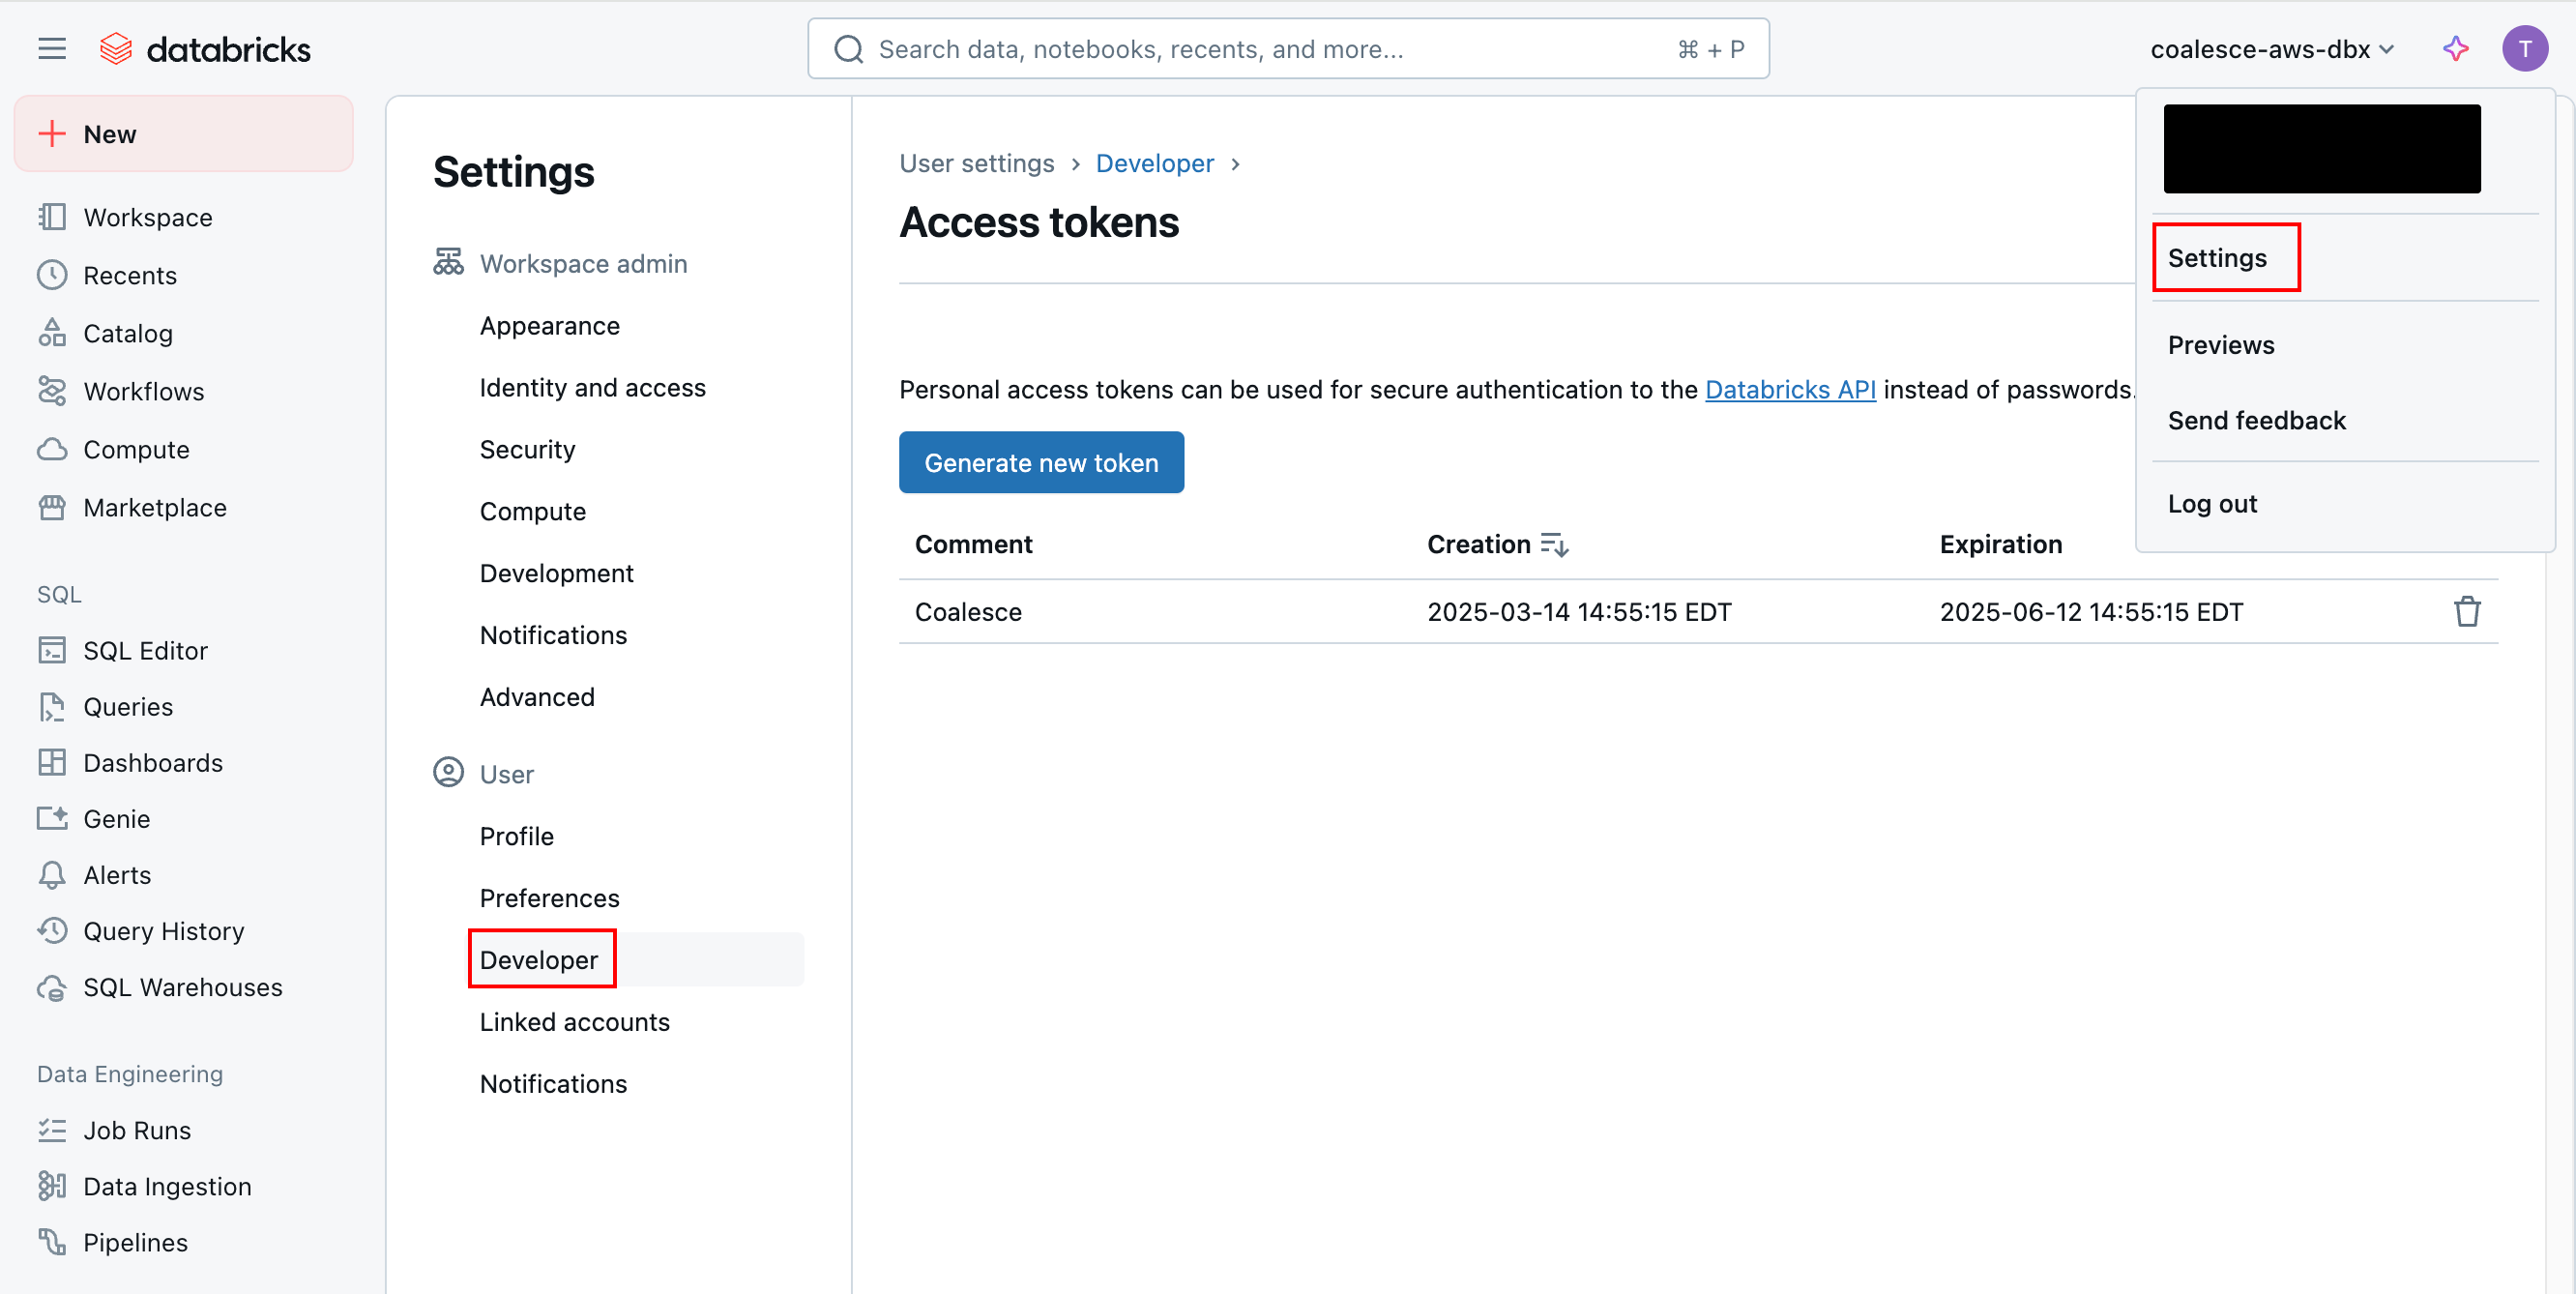Click the Workspace sidebar icon
This screenshot has height=1294, width=2576.
(x=52, y=217)
